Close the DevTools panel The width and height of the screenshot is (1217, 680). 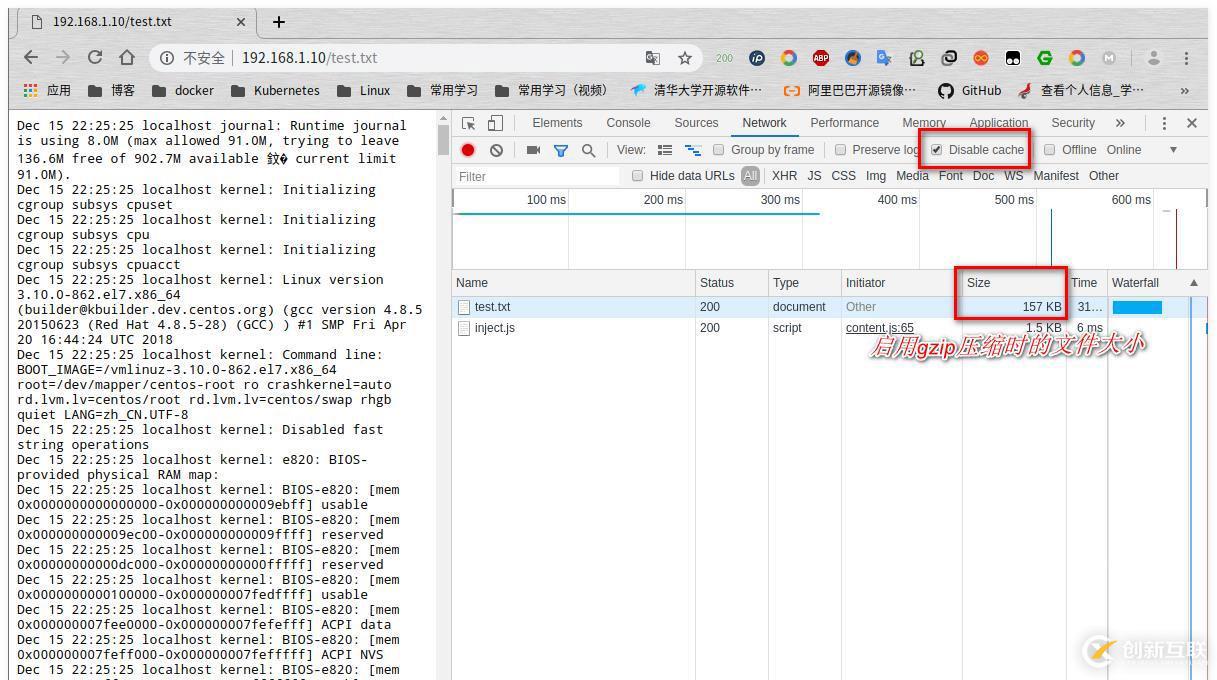1192,123
